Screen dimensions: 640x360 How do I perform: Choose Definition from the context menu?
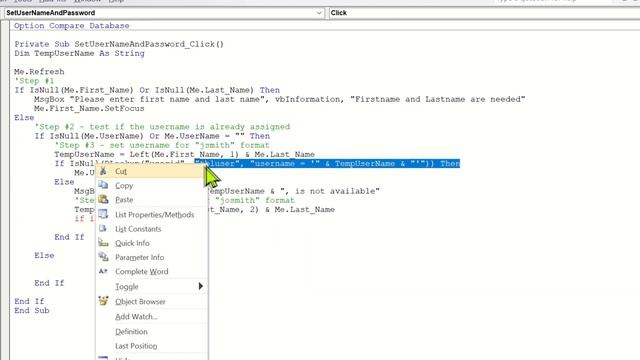151,332
